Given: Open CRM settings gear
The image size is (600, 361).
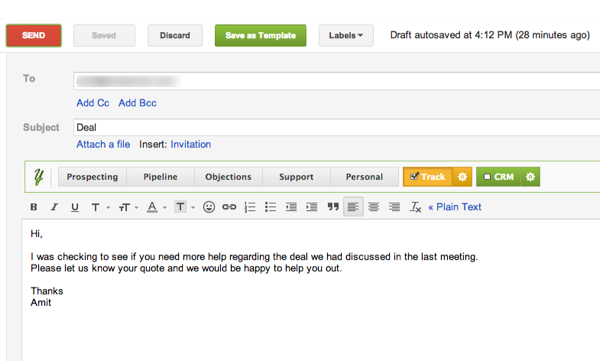Looking at the screenshot, I should [x=530, y=177].
